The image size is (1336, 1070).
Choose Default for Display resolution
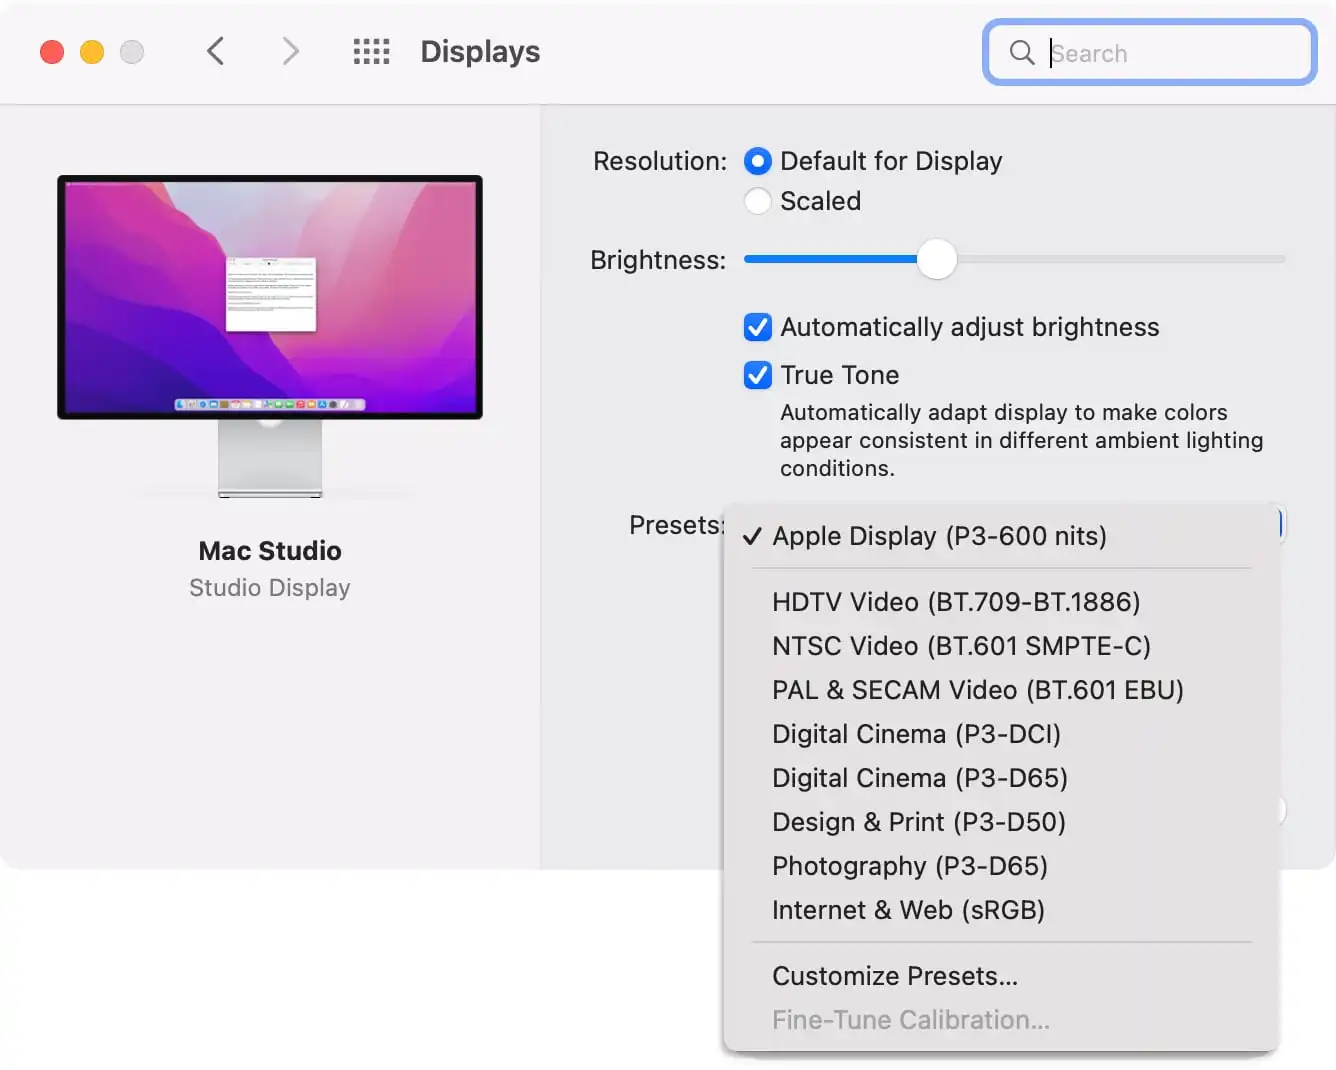pos(757,161)
